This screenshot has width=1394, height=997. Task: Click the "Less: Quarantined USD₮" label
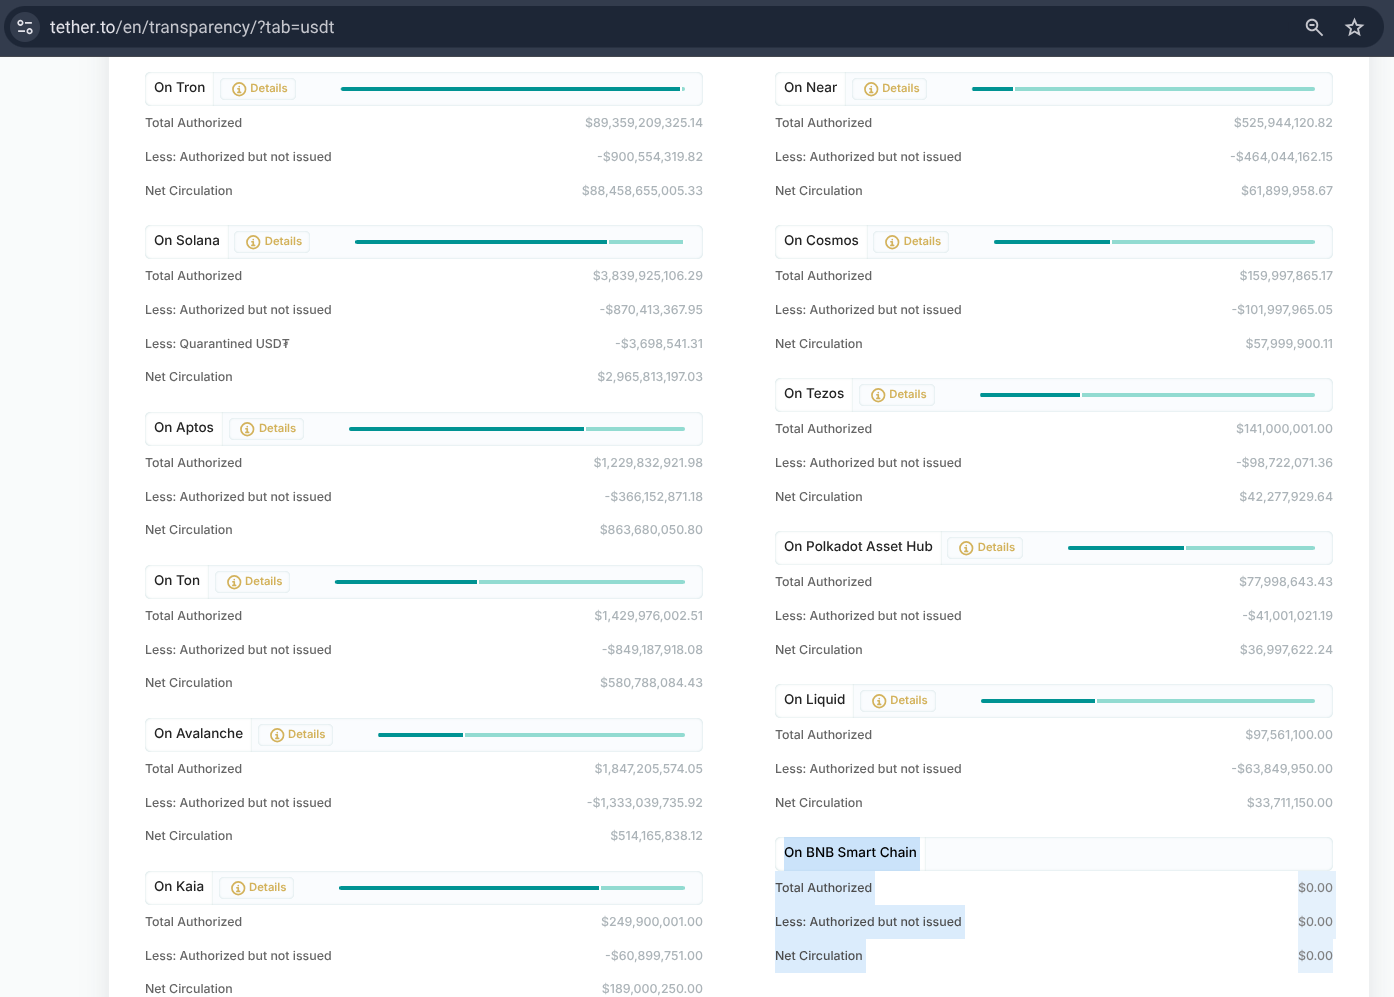point(217,344)
